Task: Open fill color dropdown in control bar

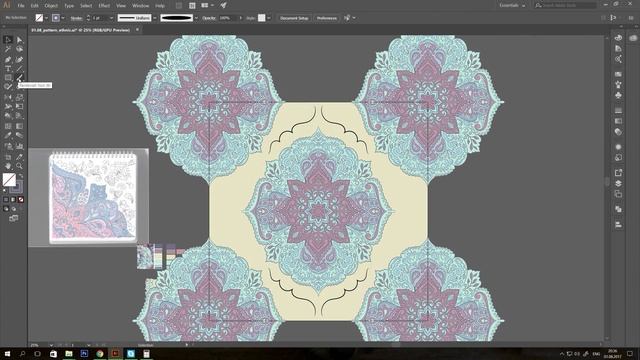Action: pos(47,18)
